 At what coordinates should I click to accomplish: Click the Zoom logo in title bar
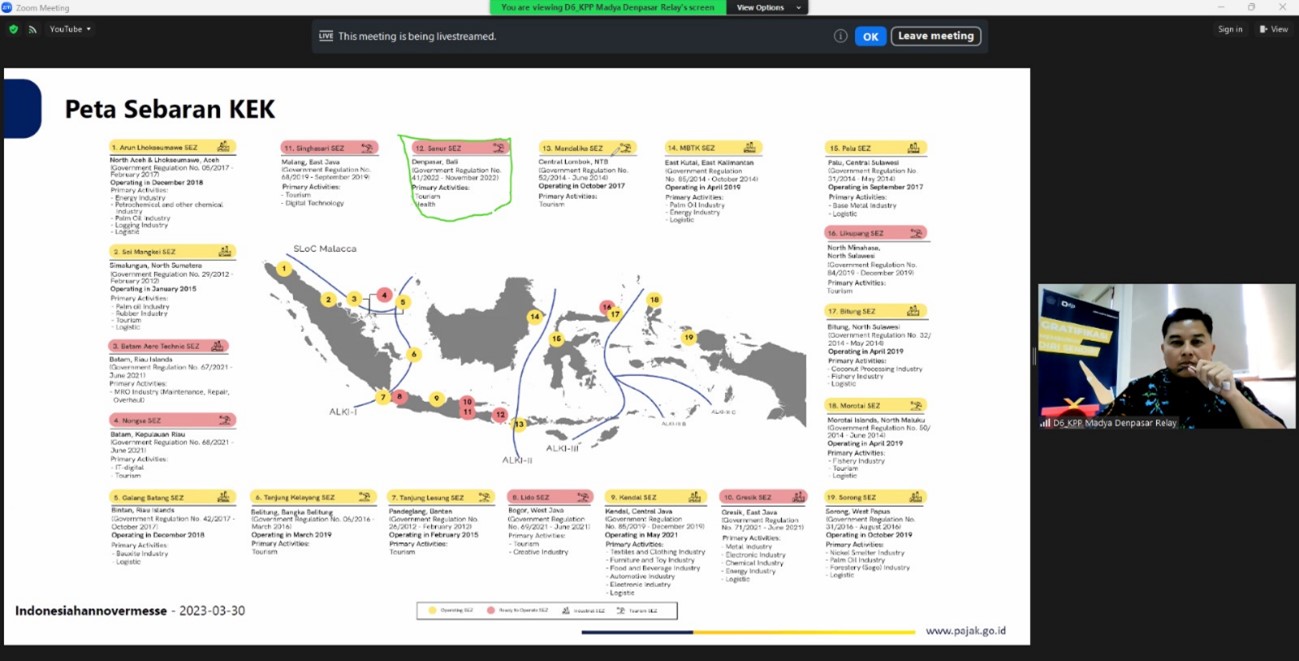[7, 7]
